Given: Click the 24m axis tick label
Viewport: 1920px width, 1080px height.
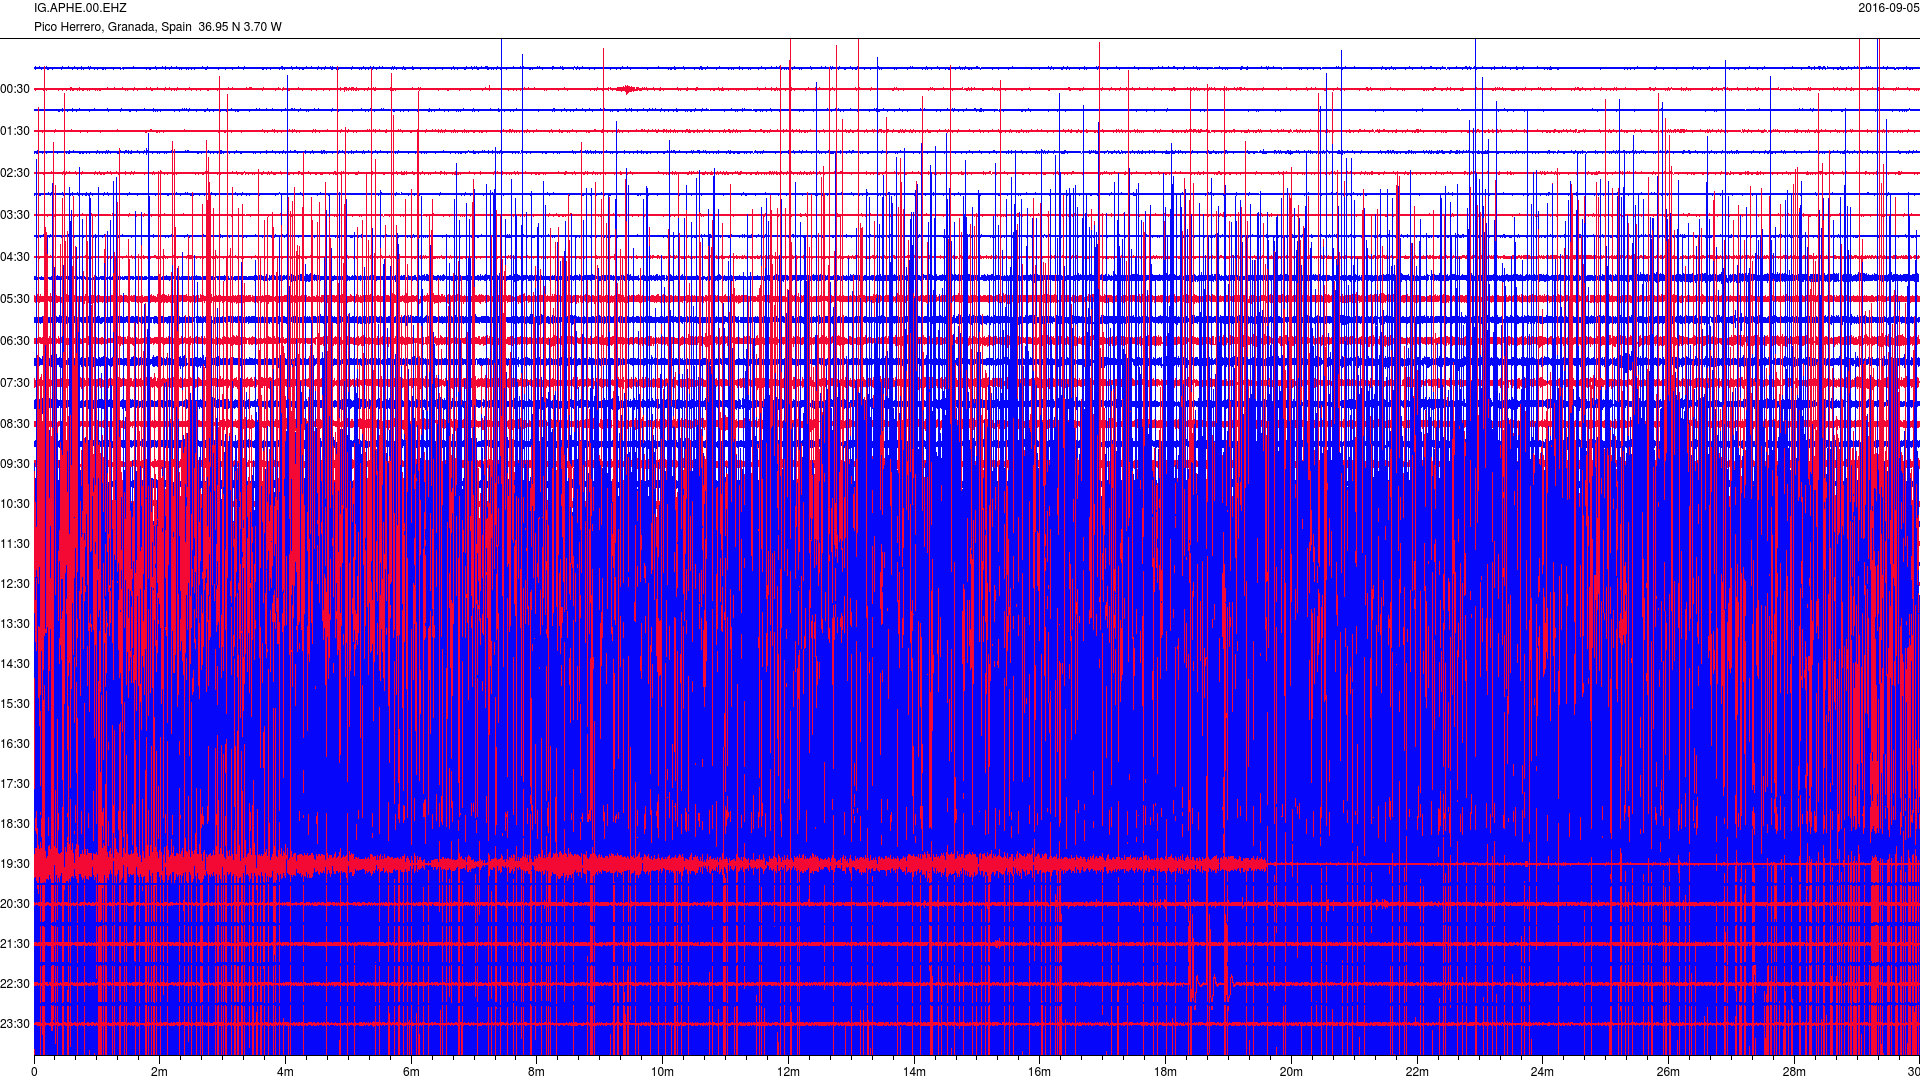Looking at the screenshot, I should 1542,1072.
